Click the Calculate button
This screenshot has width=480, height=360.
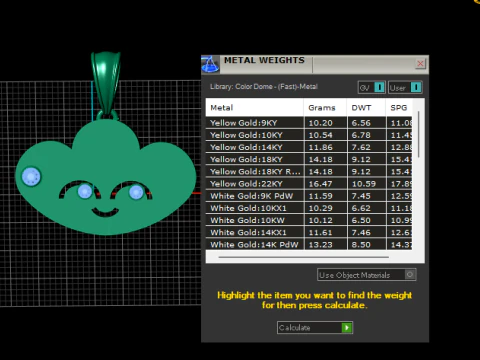pos(315,327)
